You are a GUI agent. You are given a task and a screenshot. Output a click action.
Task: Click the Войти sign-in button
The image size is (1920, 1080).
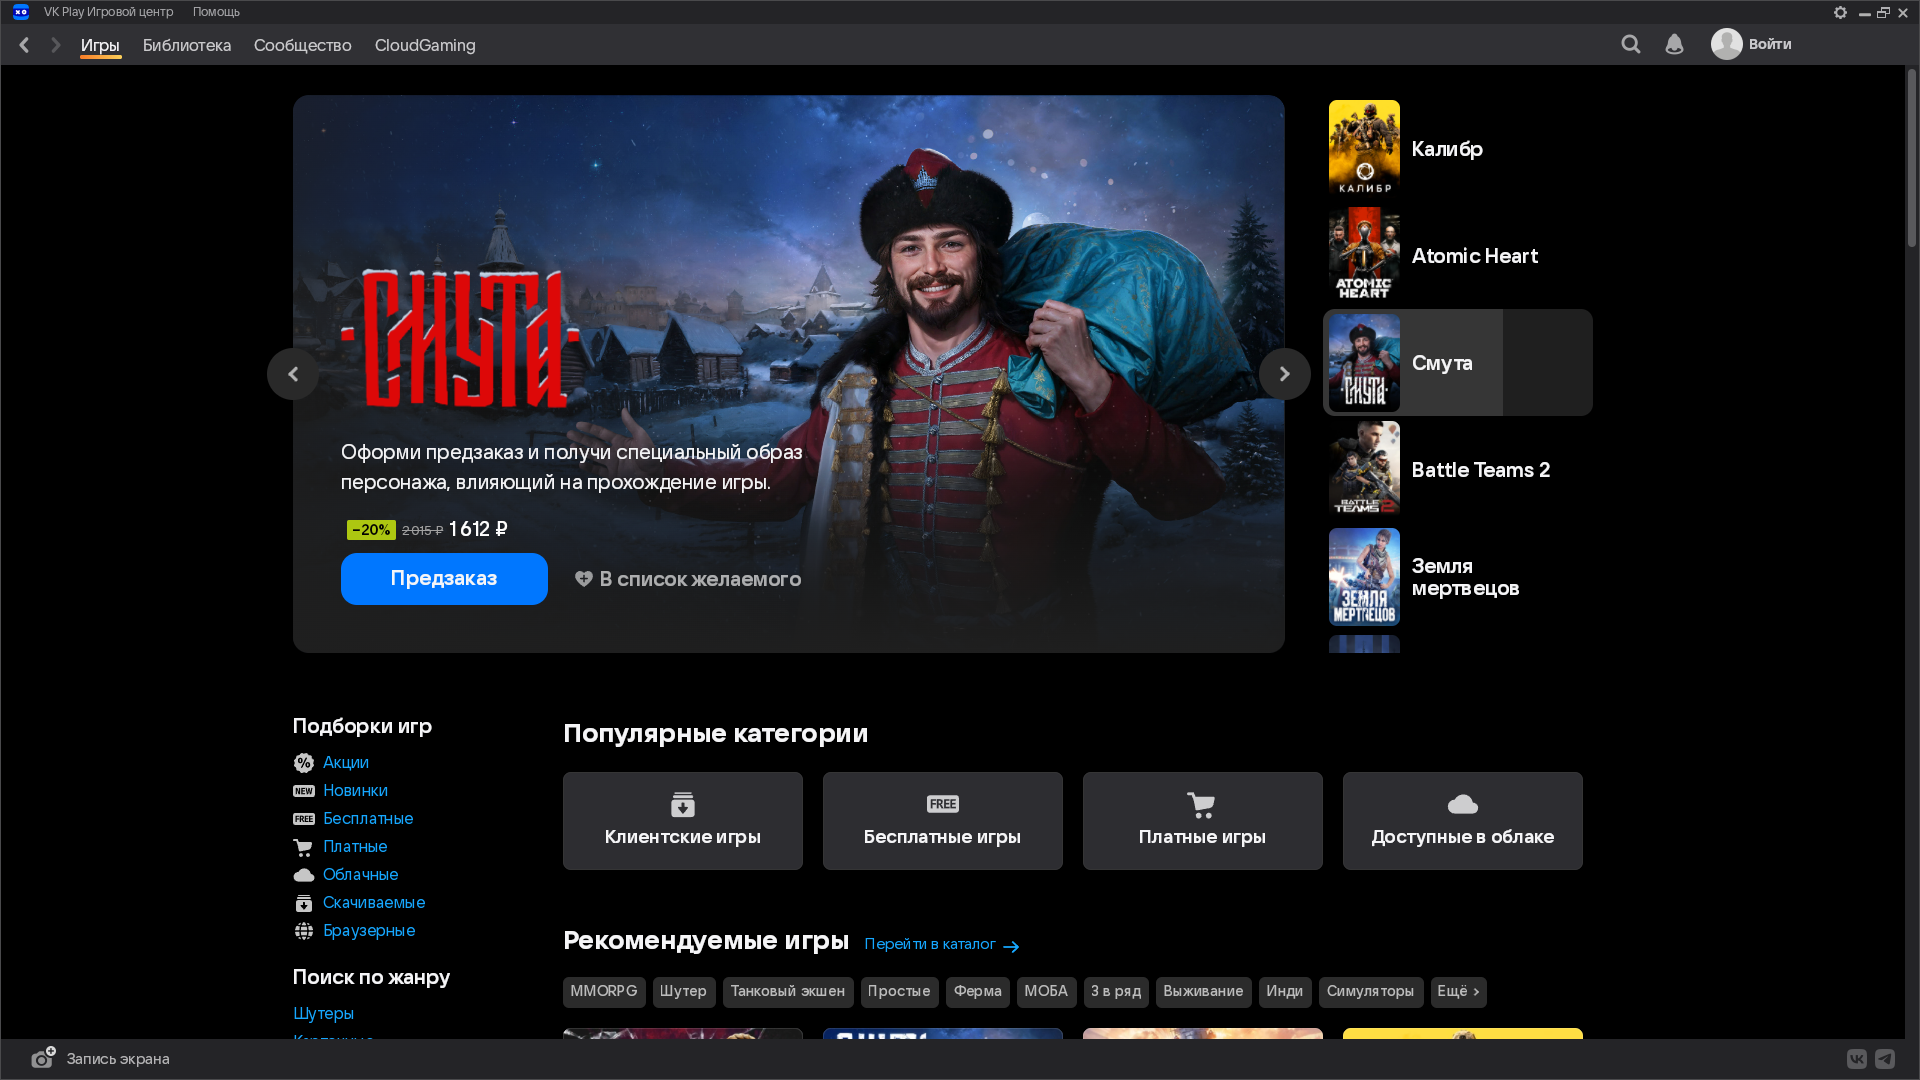coord(1770,44)
